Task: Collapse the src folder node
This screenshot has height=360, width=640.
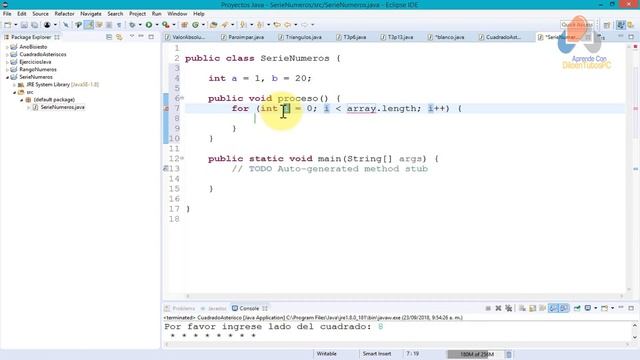Action: pos(14,92)
